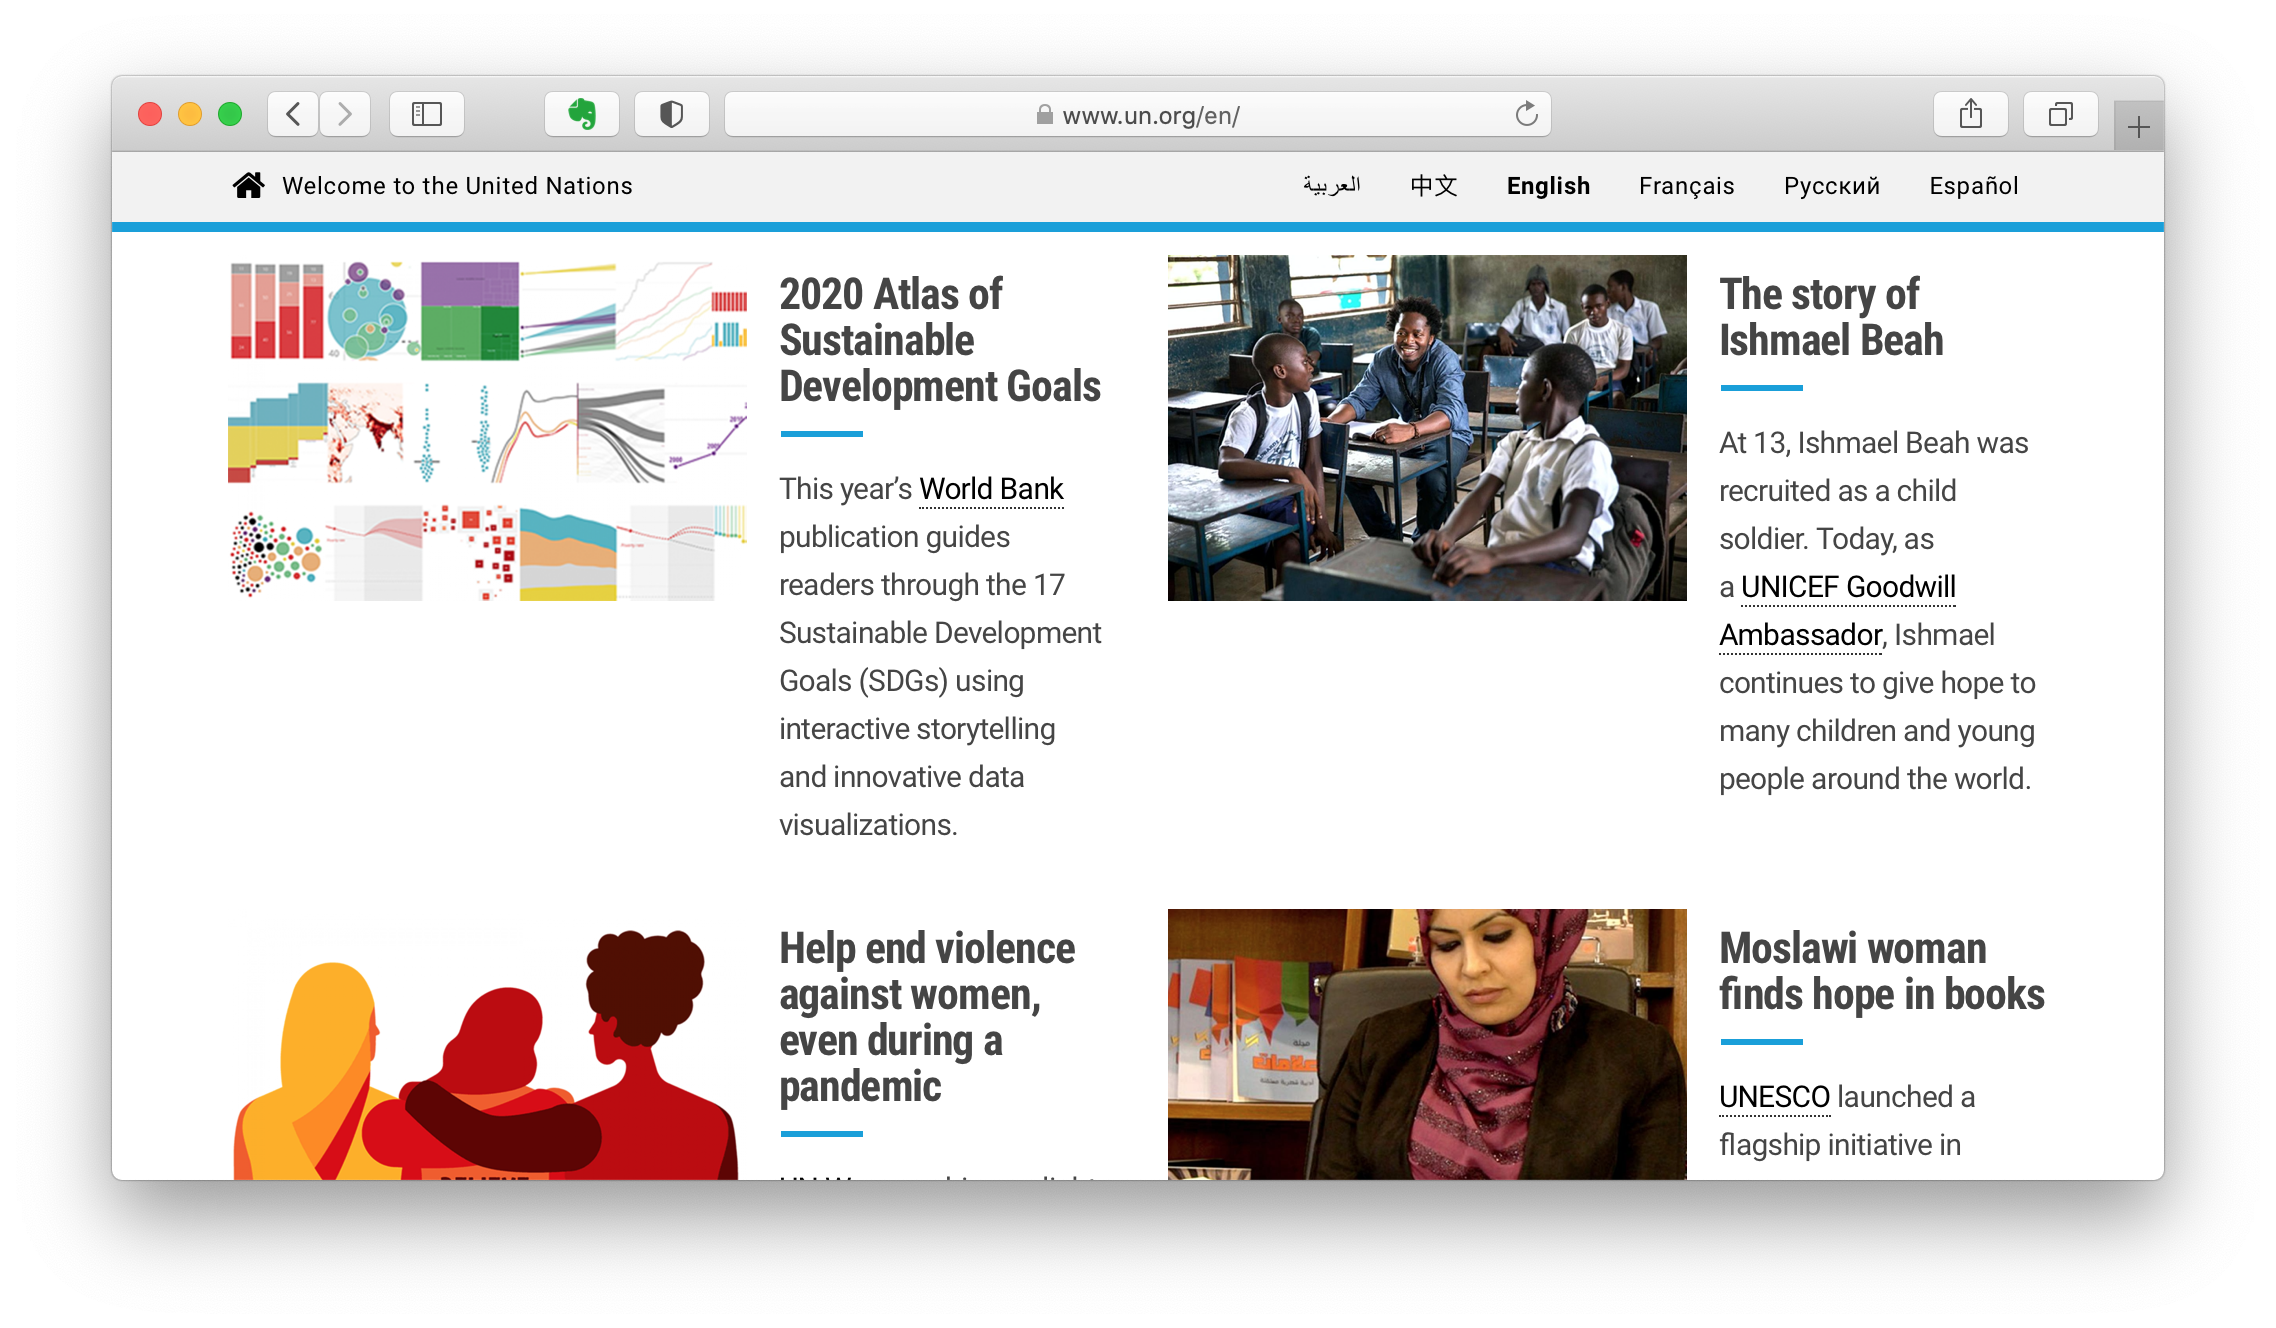Viewport: 2276px width, 1328px height.
Task: Open the Share menu button
Action: point(1971,114)
